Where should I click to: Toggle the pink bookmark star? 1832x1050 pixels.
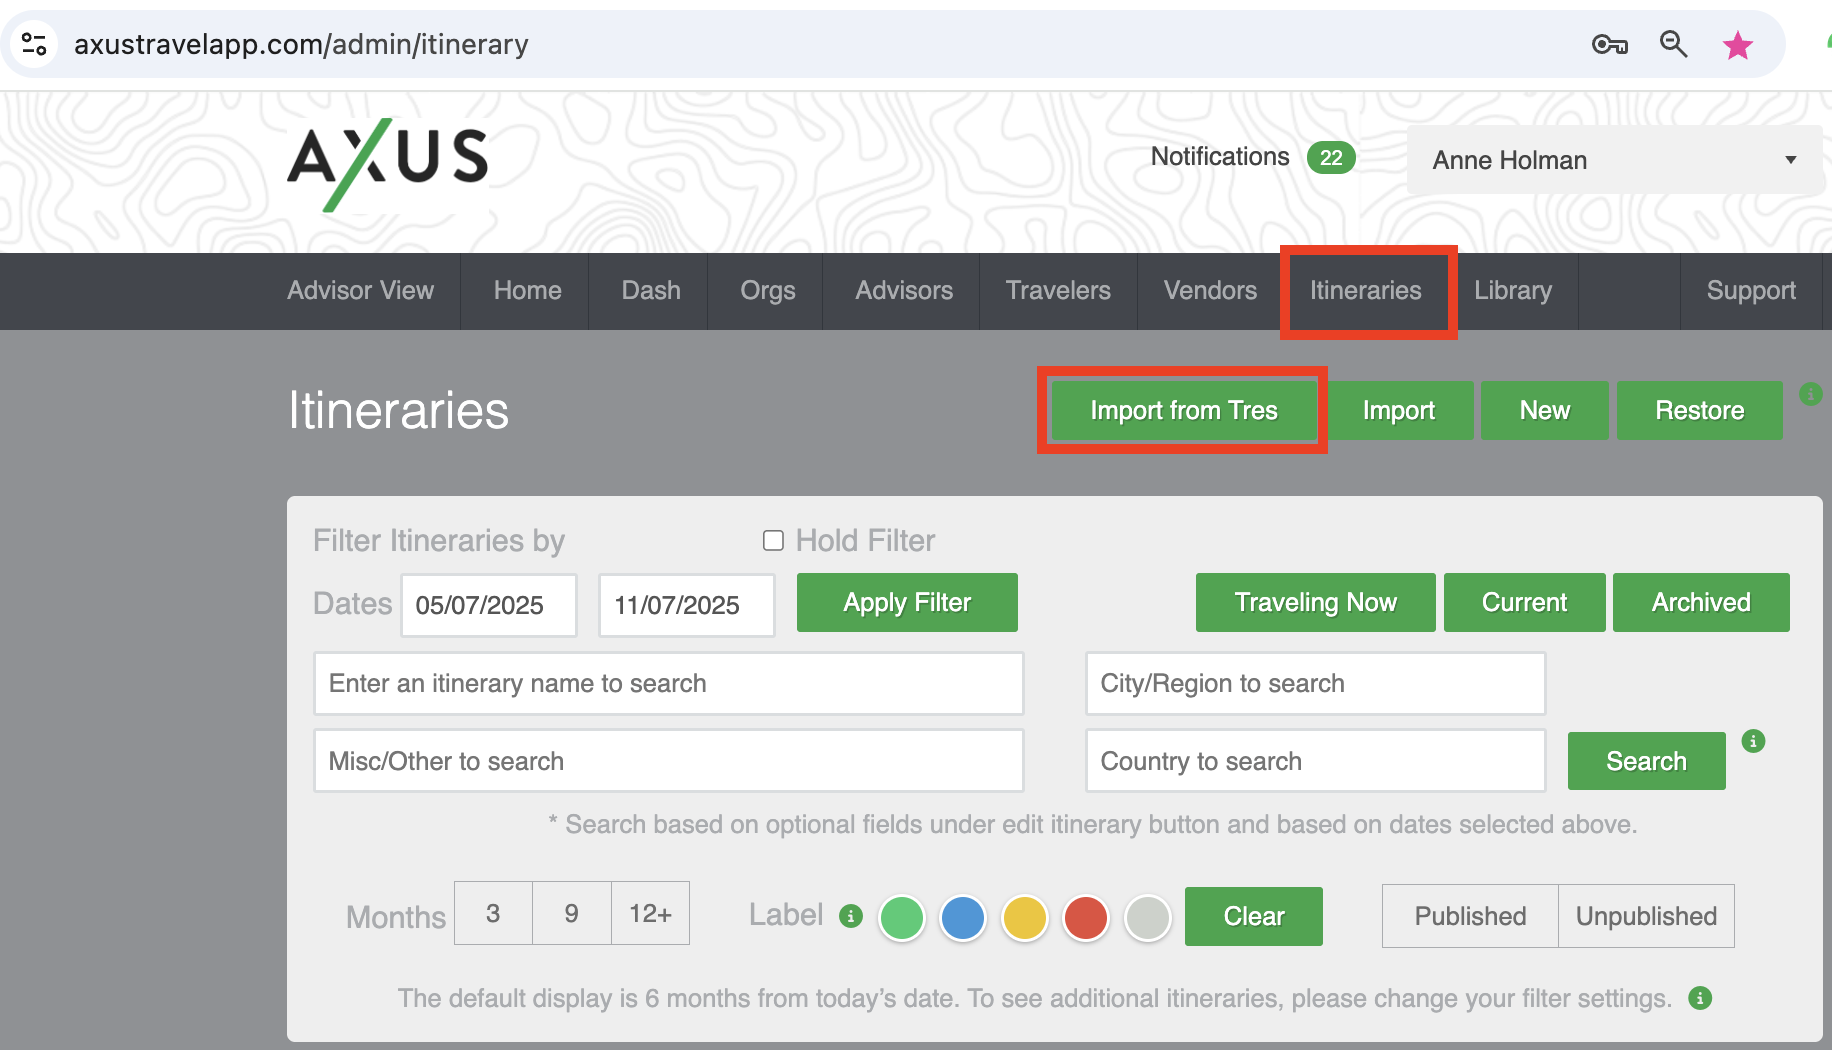click(x=1738, y=45)
